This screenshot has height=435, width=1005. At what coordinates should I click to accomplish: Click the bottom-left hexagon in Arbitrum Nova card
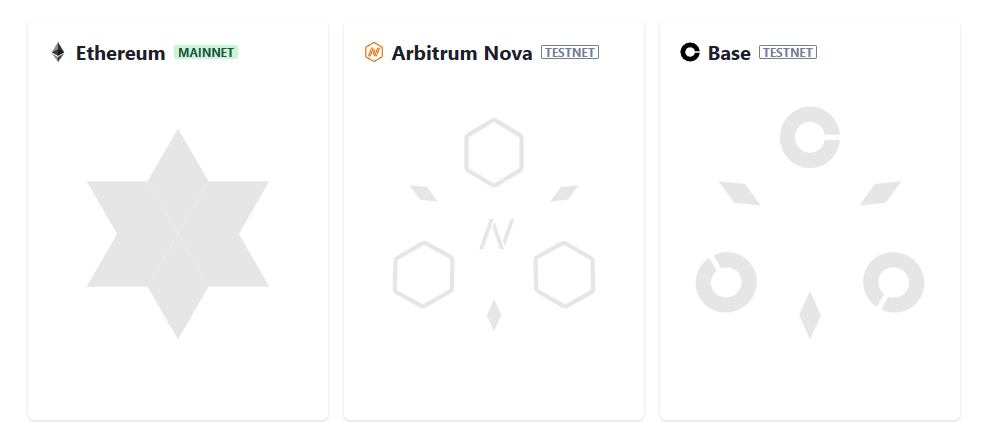click(x=424, y=274)
